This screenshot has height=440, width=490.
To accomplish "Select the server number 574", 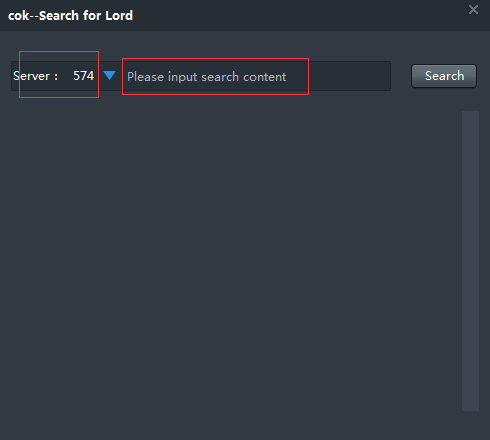I will tap(84, 76).
